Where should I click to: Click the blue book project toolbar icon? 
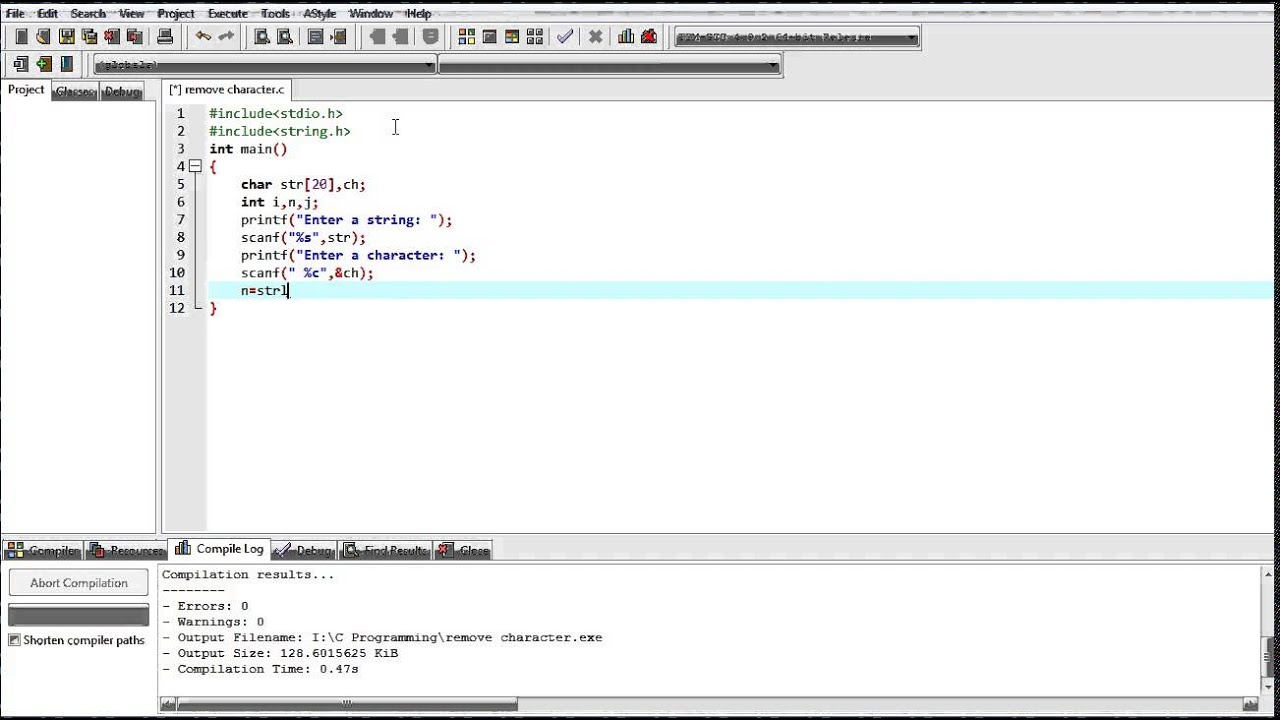tap(67, 65)
